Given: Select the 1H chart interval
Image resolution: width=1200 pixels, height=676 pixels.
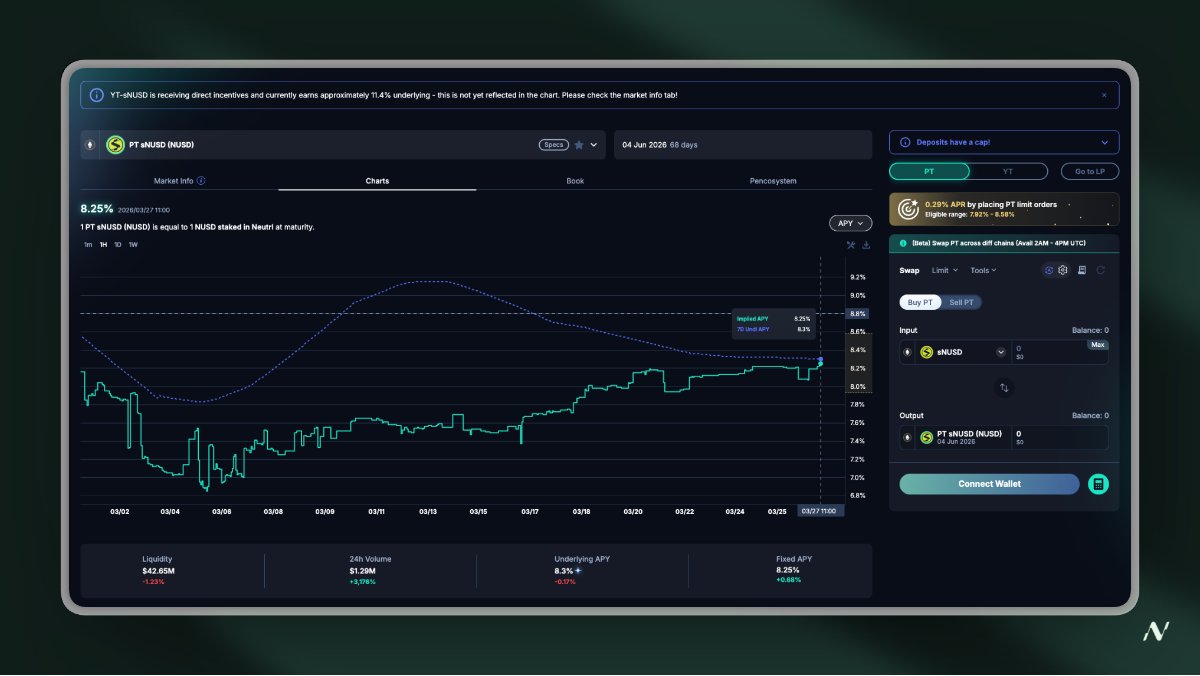Looking at the screenshot, I should (103, 245).
